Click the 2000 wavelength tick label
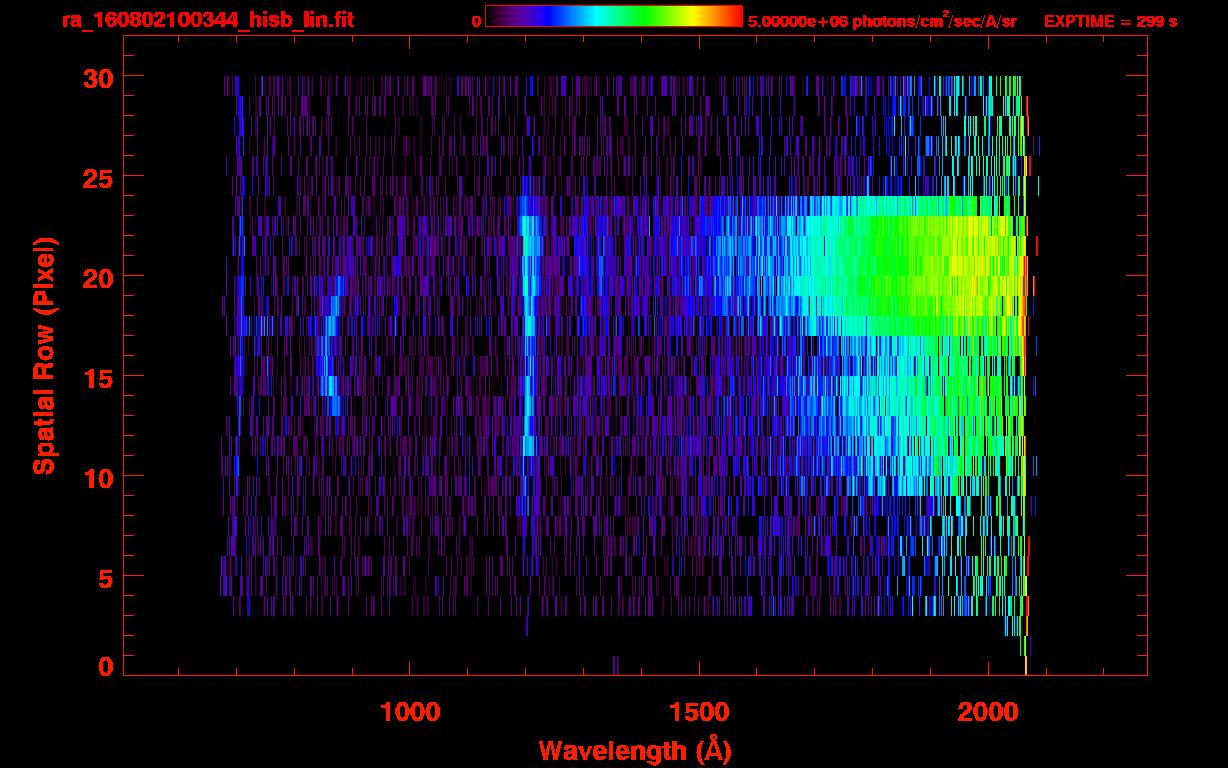 pyautogui.click(x=987, y=712)
